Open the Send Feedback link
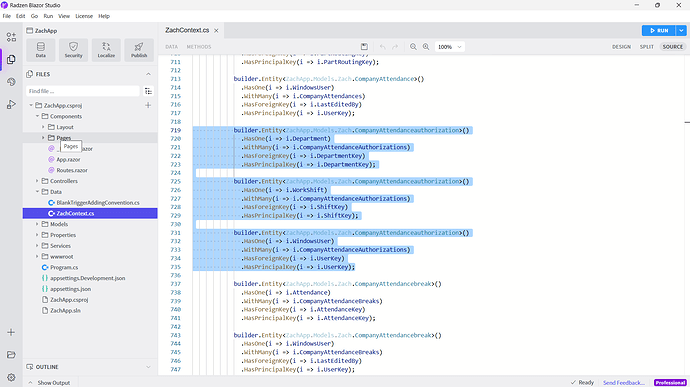This screenshot has height=387, width=690. point(624,383)
